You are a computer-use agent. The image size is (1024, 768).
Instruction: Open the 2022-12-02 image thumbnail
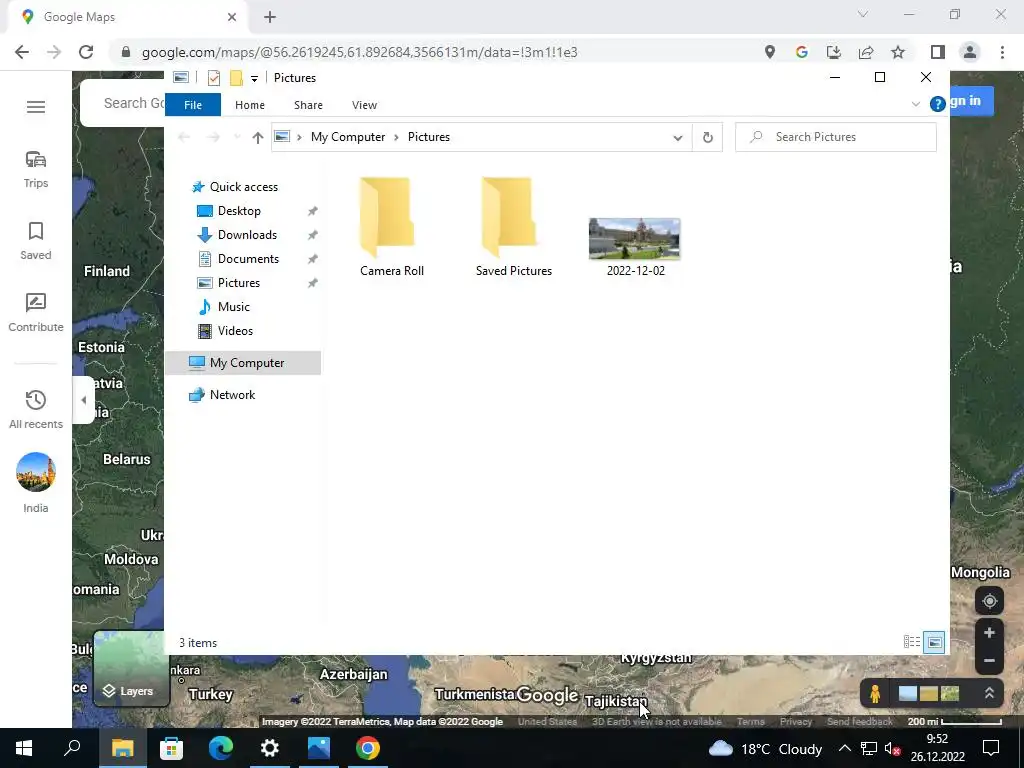[634, 239]
